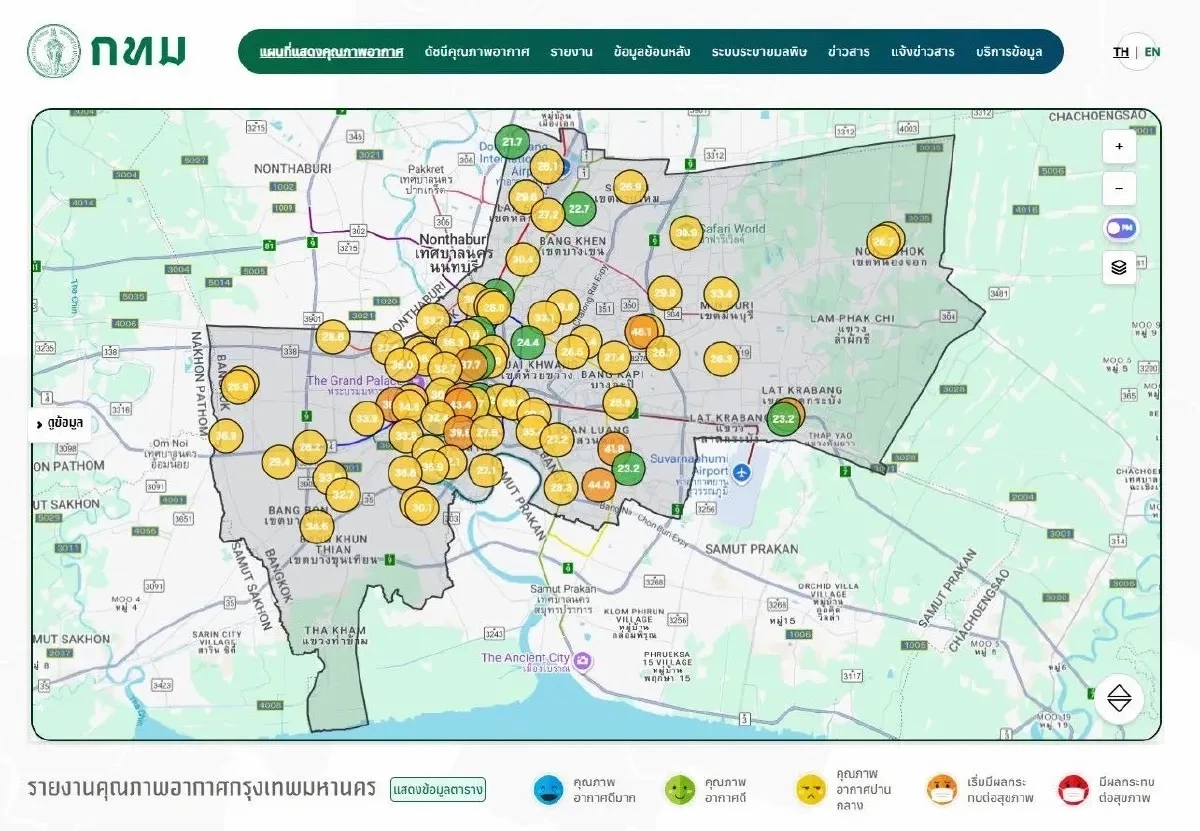Click the green กทม logo emblem
Image resolution: width=1200 pixels, height=831 pixels.
(x=54, y=51)
